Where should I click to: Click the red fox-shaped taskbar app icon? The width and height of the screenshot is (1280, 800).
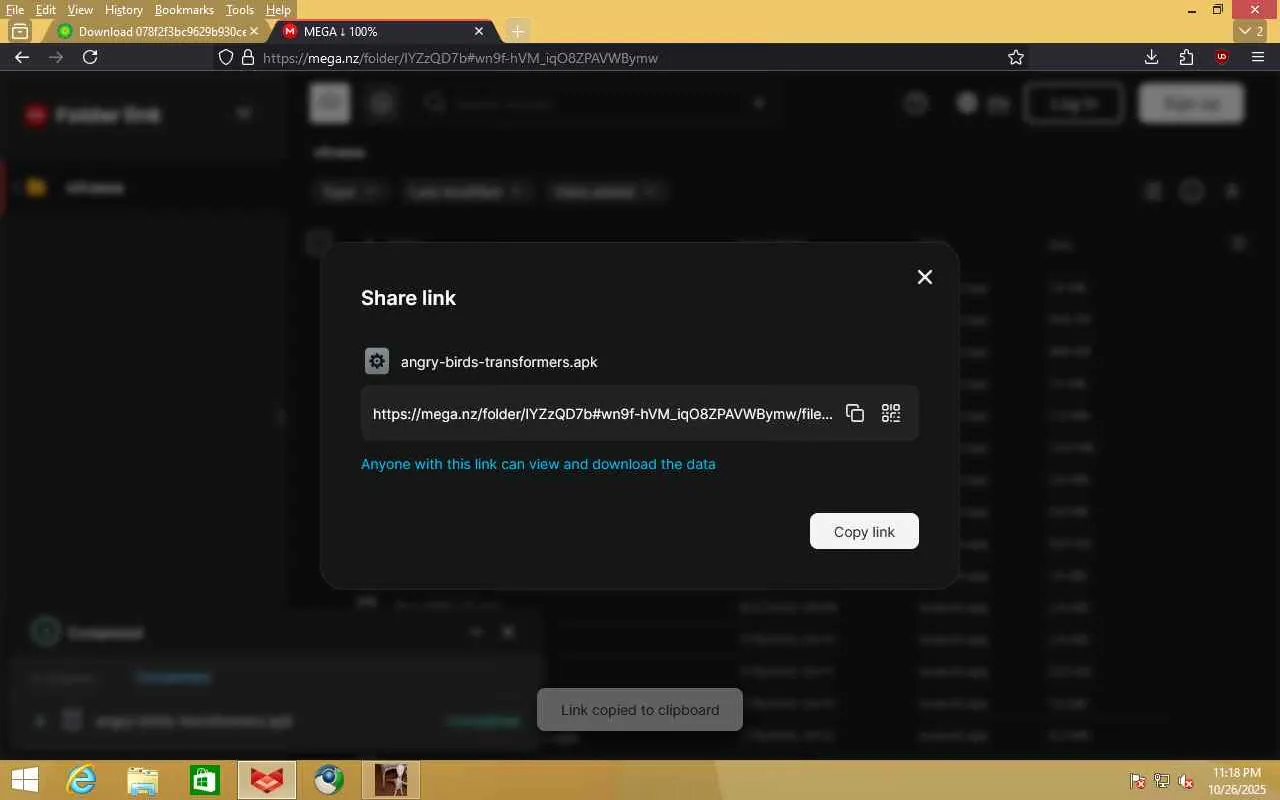click(267, 780)
